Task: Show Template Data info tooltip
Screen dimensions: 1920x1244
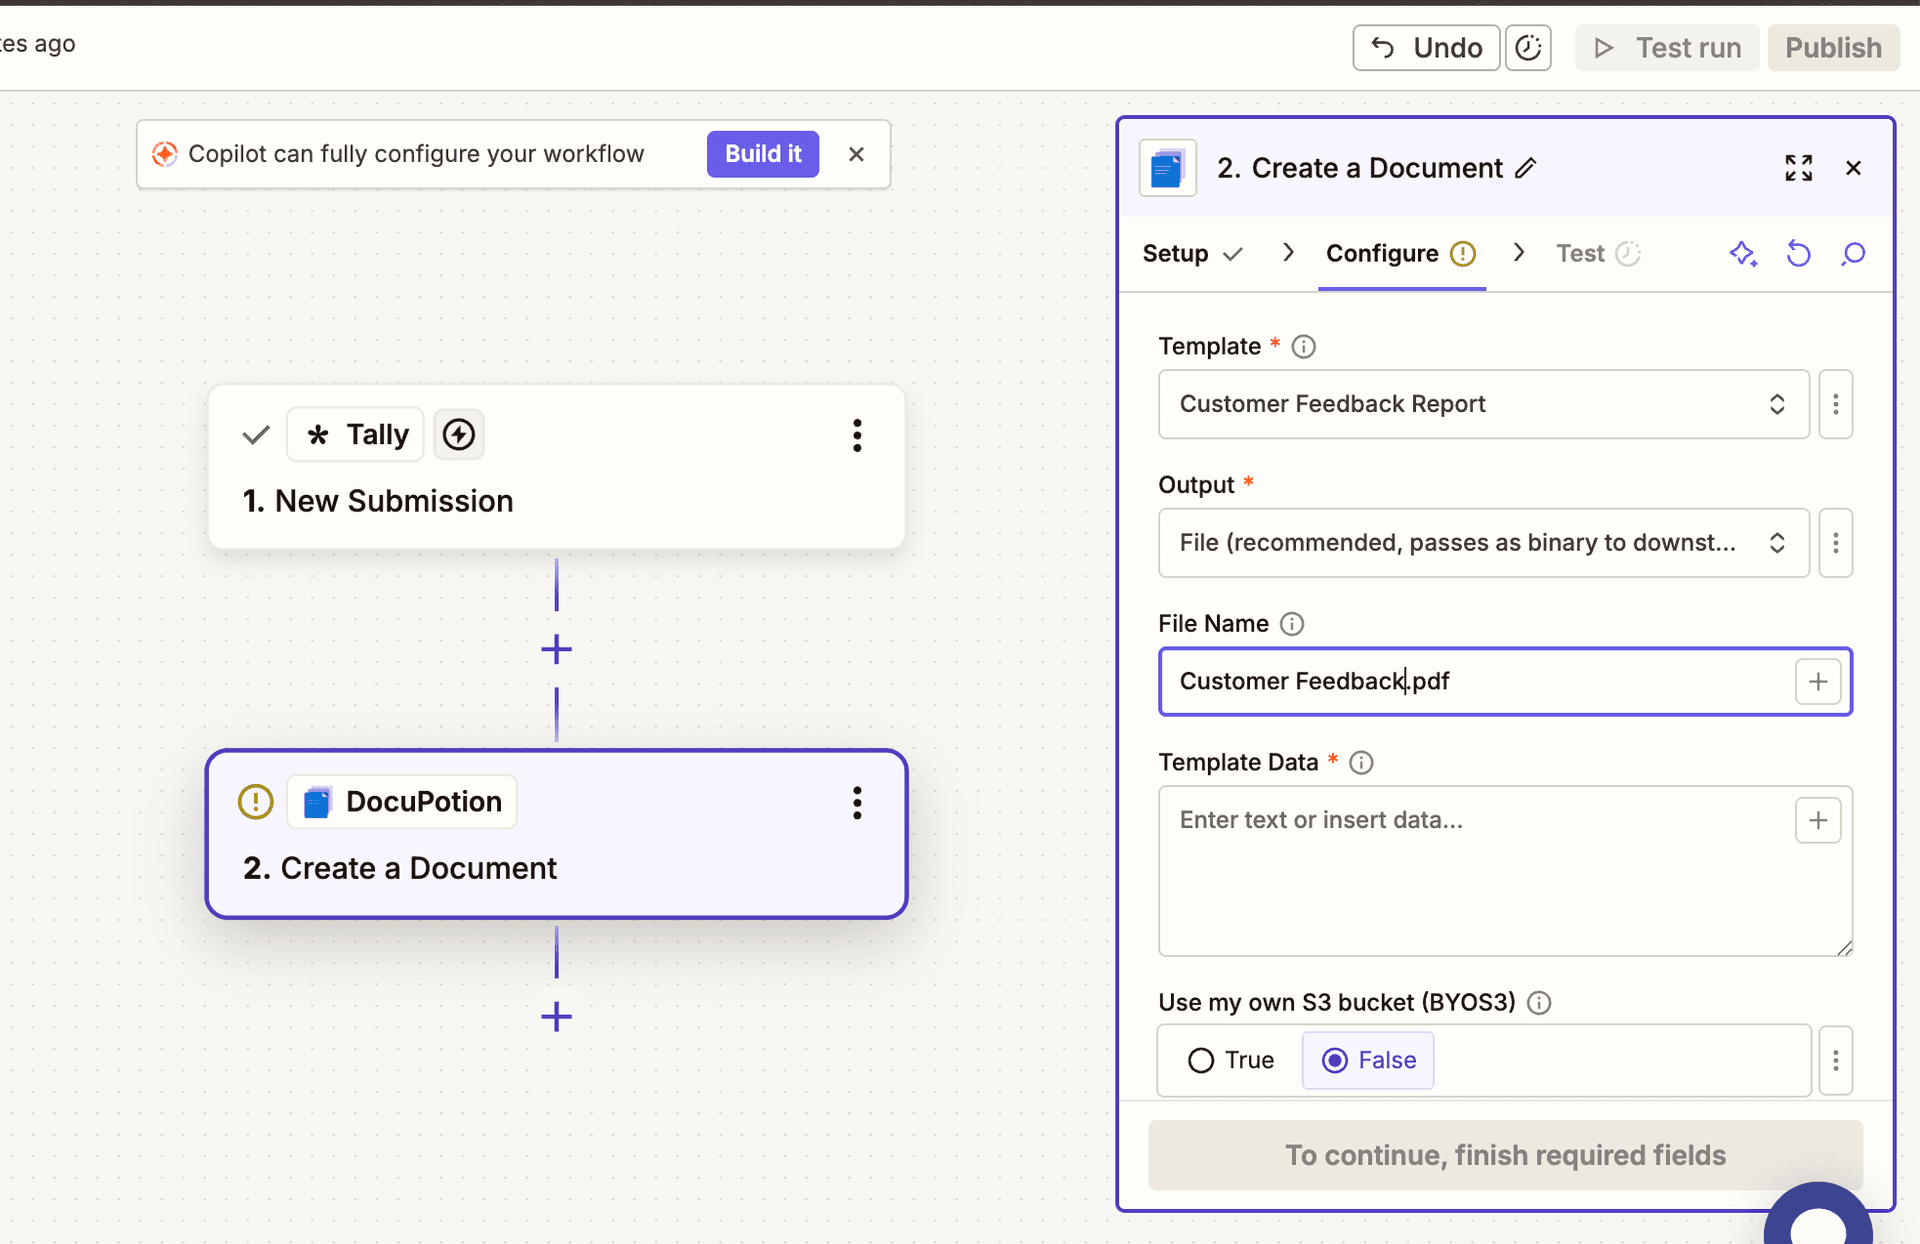Action: [1361, 763]
